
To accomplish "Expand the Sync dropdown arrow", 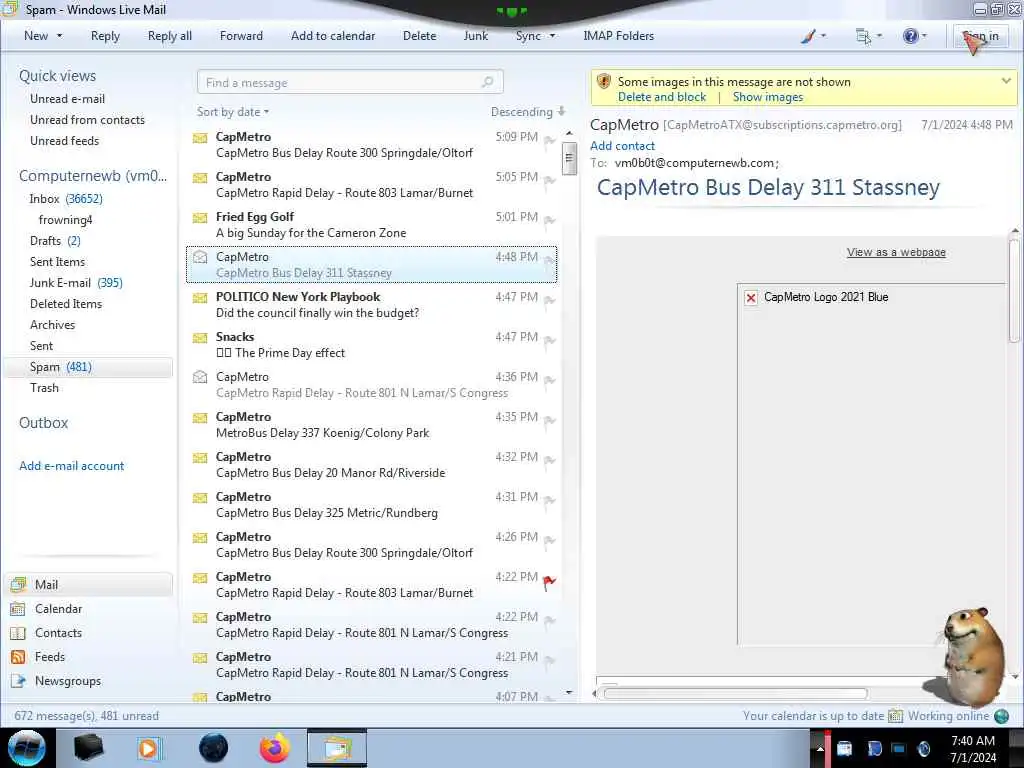I will tap(552, 36).
